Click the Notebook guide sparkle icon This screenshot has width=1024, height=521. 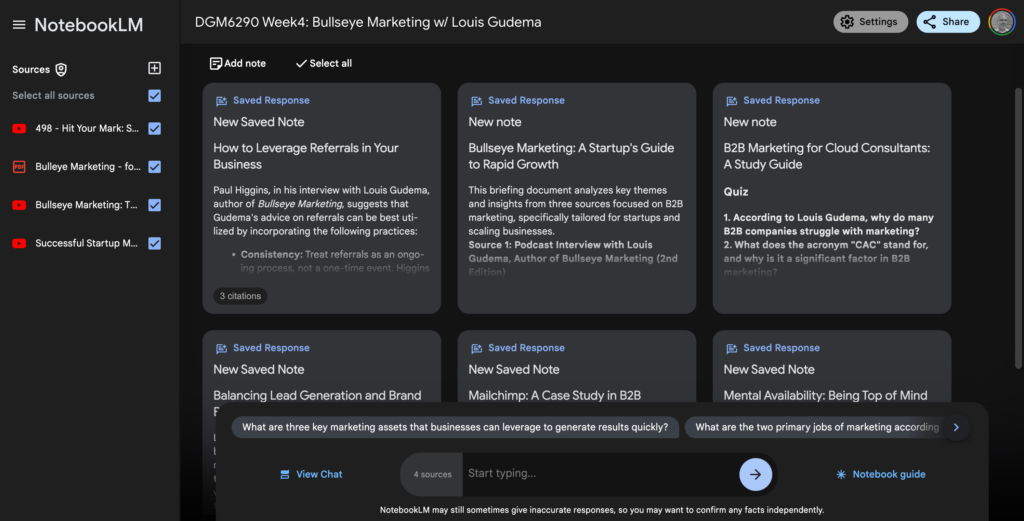click(x=841, y=475)
